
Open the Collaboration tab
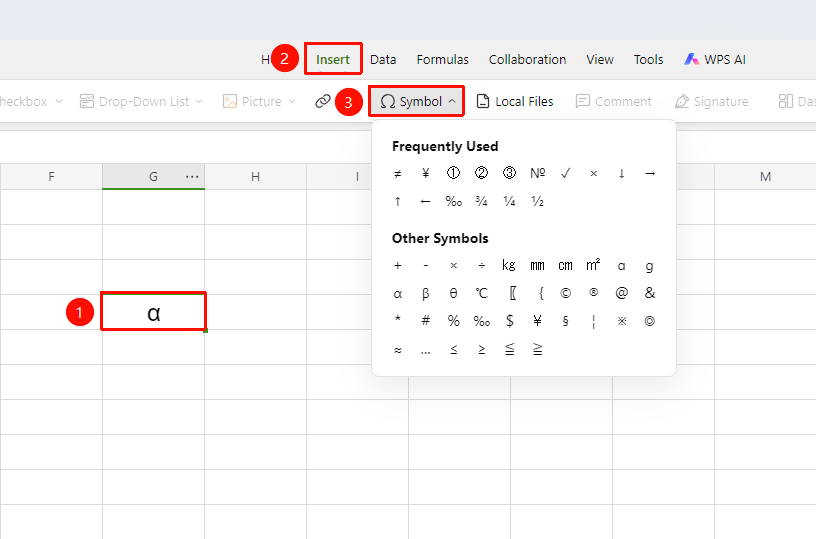coord(527,59)
